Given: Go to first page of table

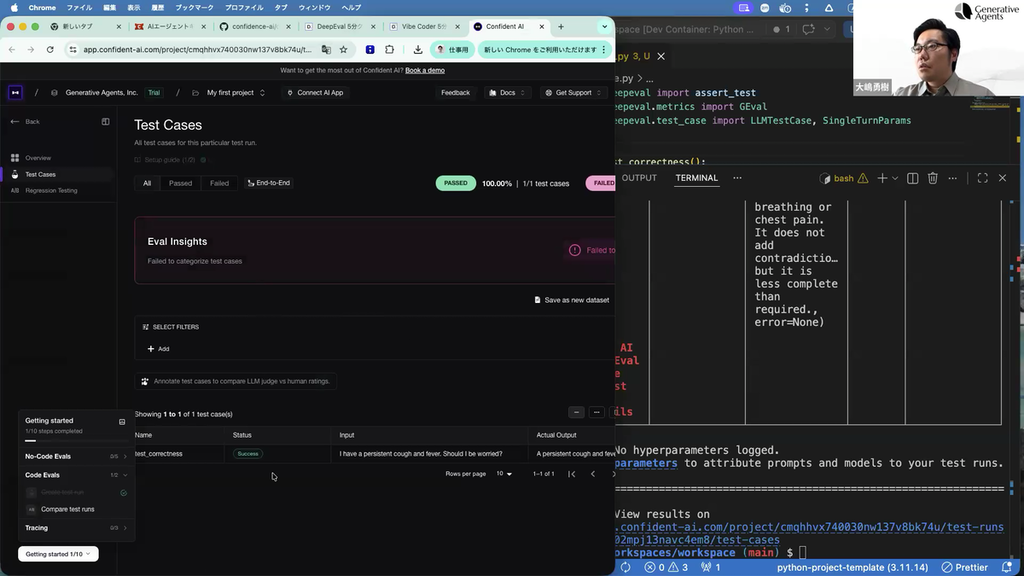Looking at the screenshot, I should tap(571, 474).
